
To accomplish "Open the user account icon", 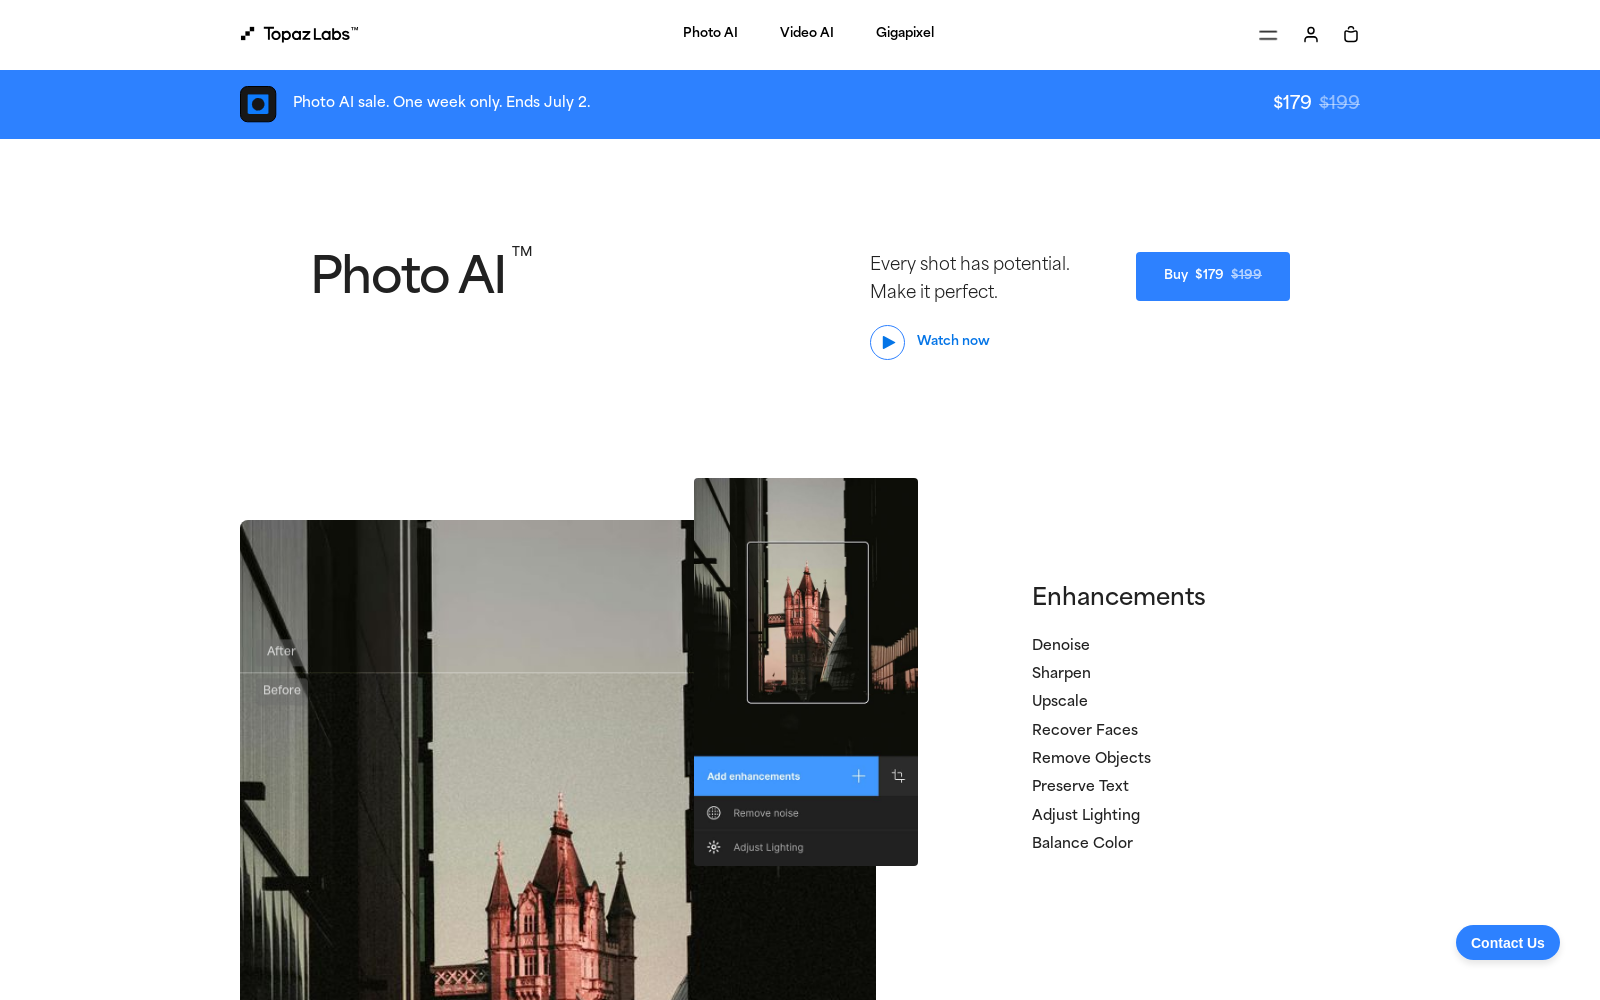I will click(1311, 35).
